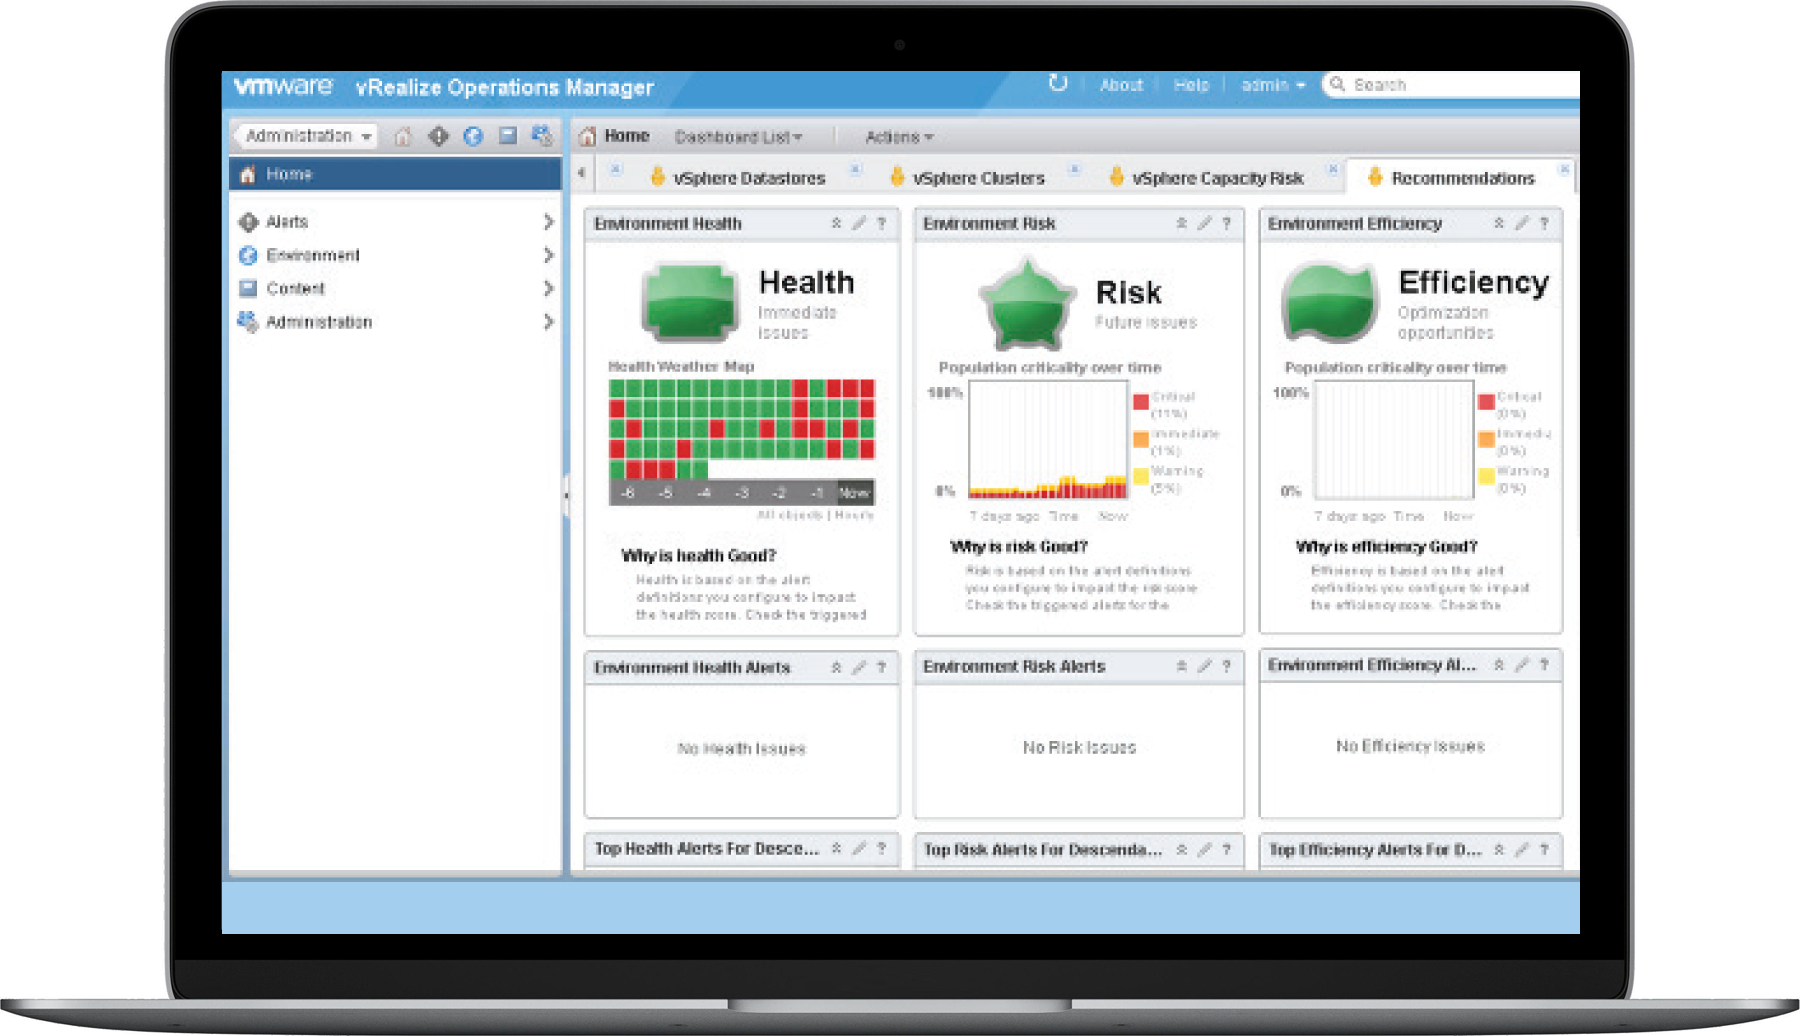Open help for Environment Health widget
This screenshot has width=1800, height=1036.
(x=882, y=223)
